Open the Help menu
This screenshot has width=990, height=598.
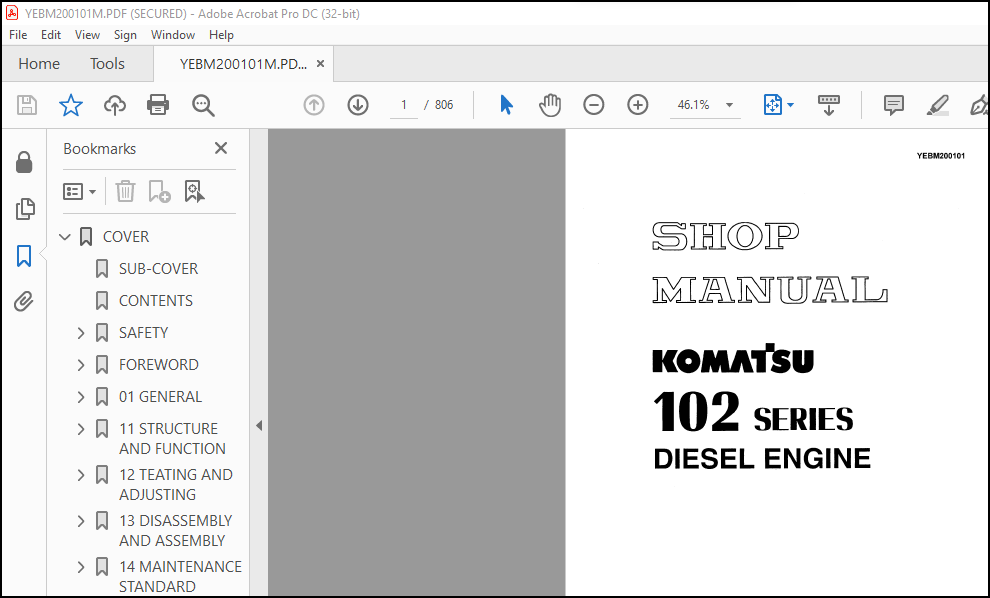pyautogui.click(x=221, y=35)
